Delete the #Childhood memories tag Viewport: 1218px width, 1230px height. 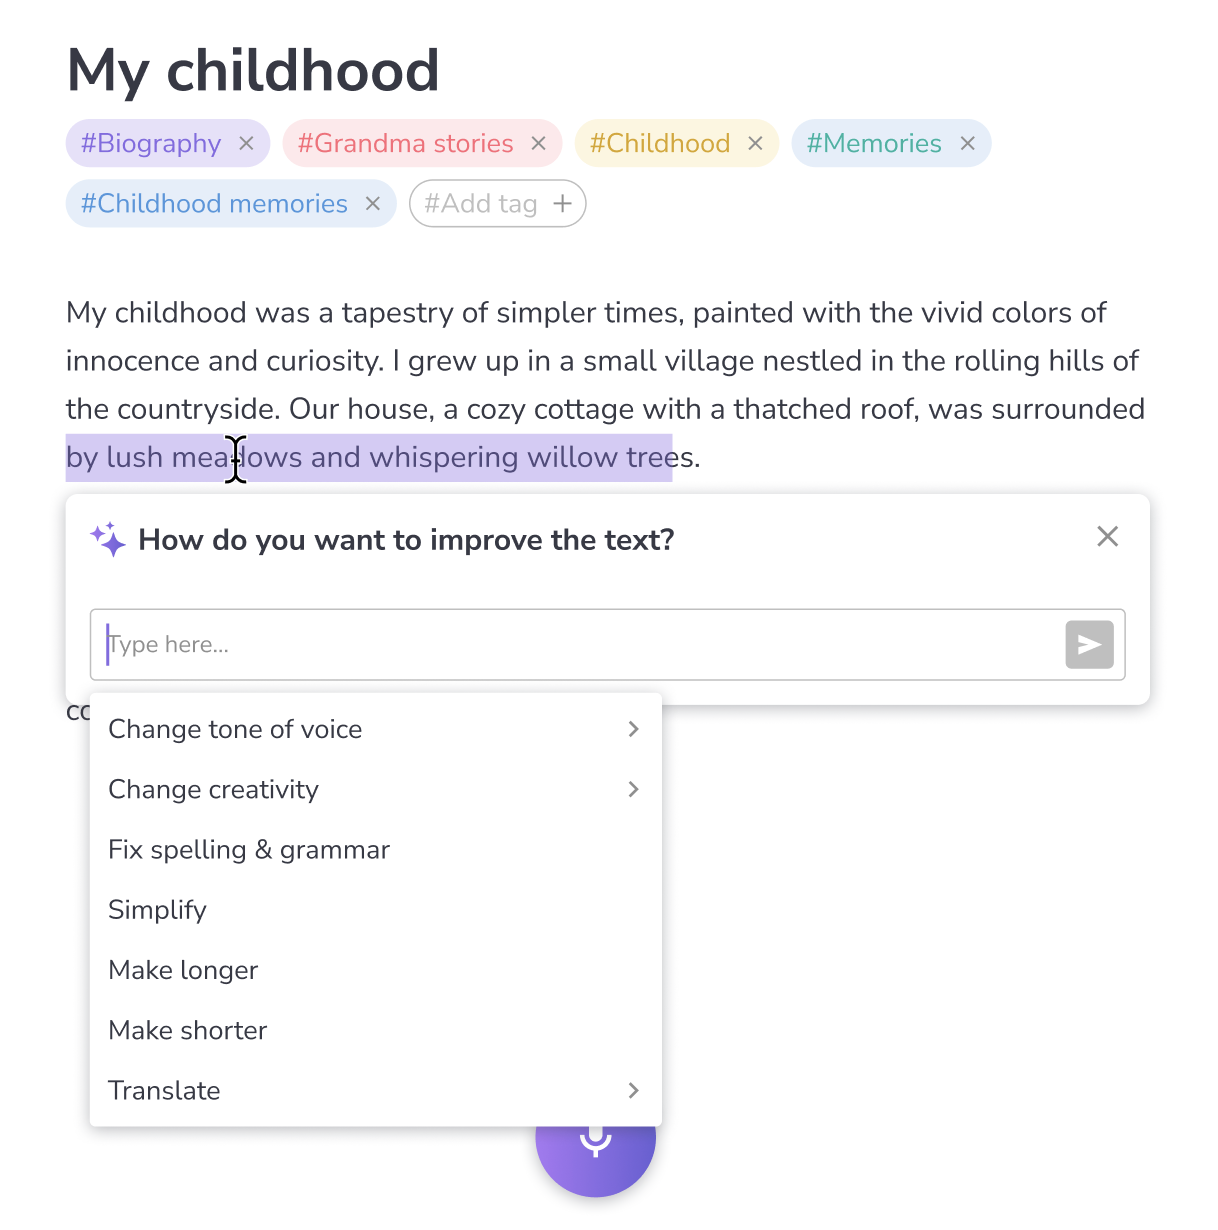pos(373,204)
